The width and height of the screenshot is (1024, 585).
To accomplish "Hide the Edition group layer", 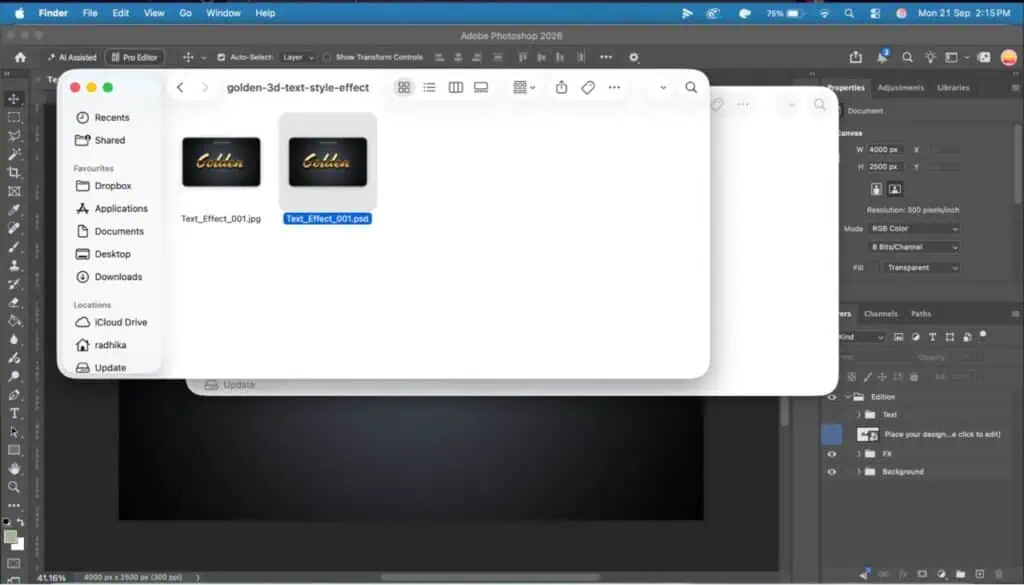I will pos(831,397).
